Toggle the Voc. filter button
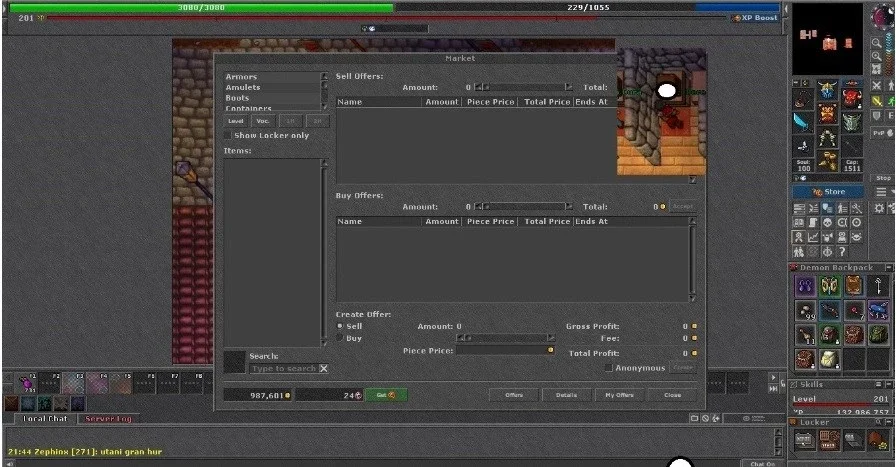Viewport: 896px width, 467px height. (263, 121)
